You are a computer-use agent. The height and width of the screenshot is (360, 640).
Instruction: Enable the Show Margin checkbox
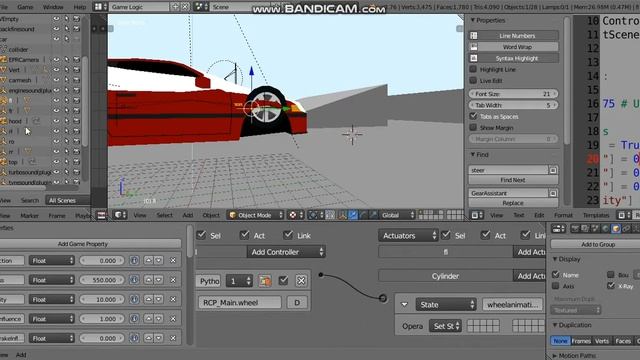tap(473, 127)
